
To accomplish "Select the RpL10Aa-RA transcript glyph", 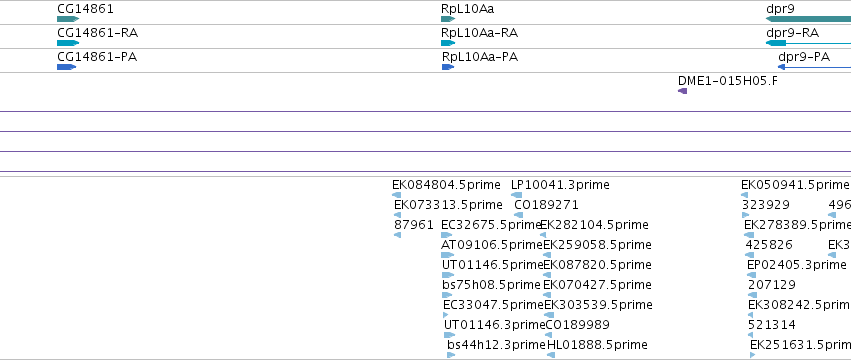I will tap(448, 43).
